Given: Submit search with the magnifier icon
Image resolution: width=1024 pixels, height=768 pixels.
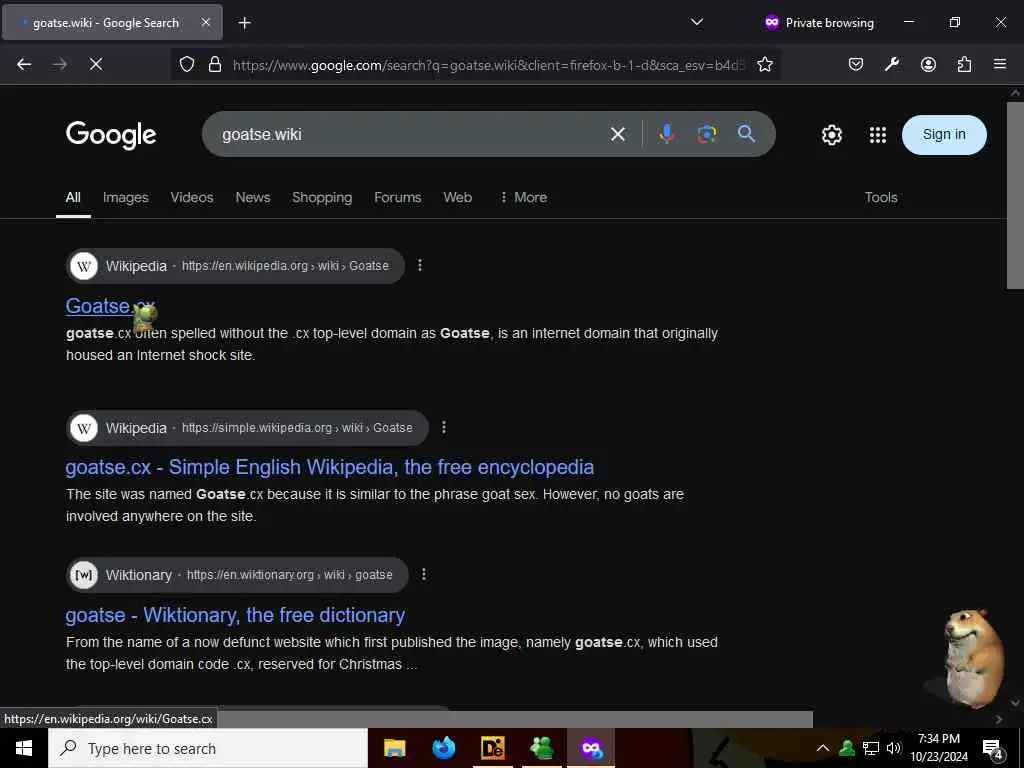Looking at the screenshot, I should (x=746, y=134).
